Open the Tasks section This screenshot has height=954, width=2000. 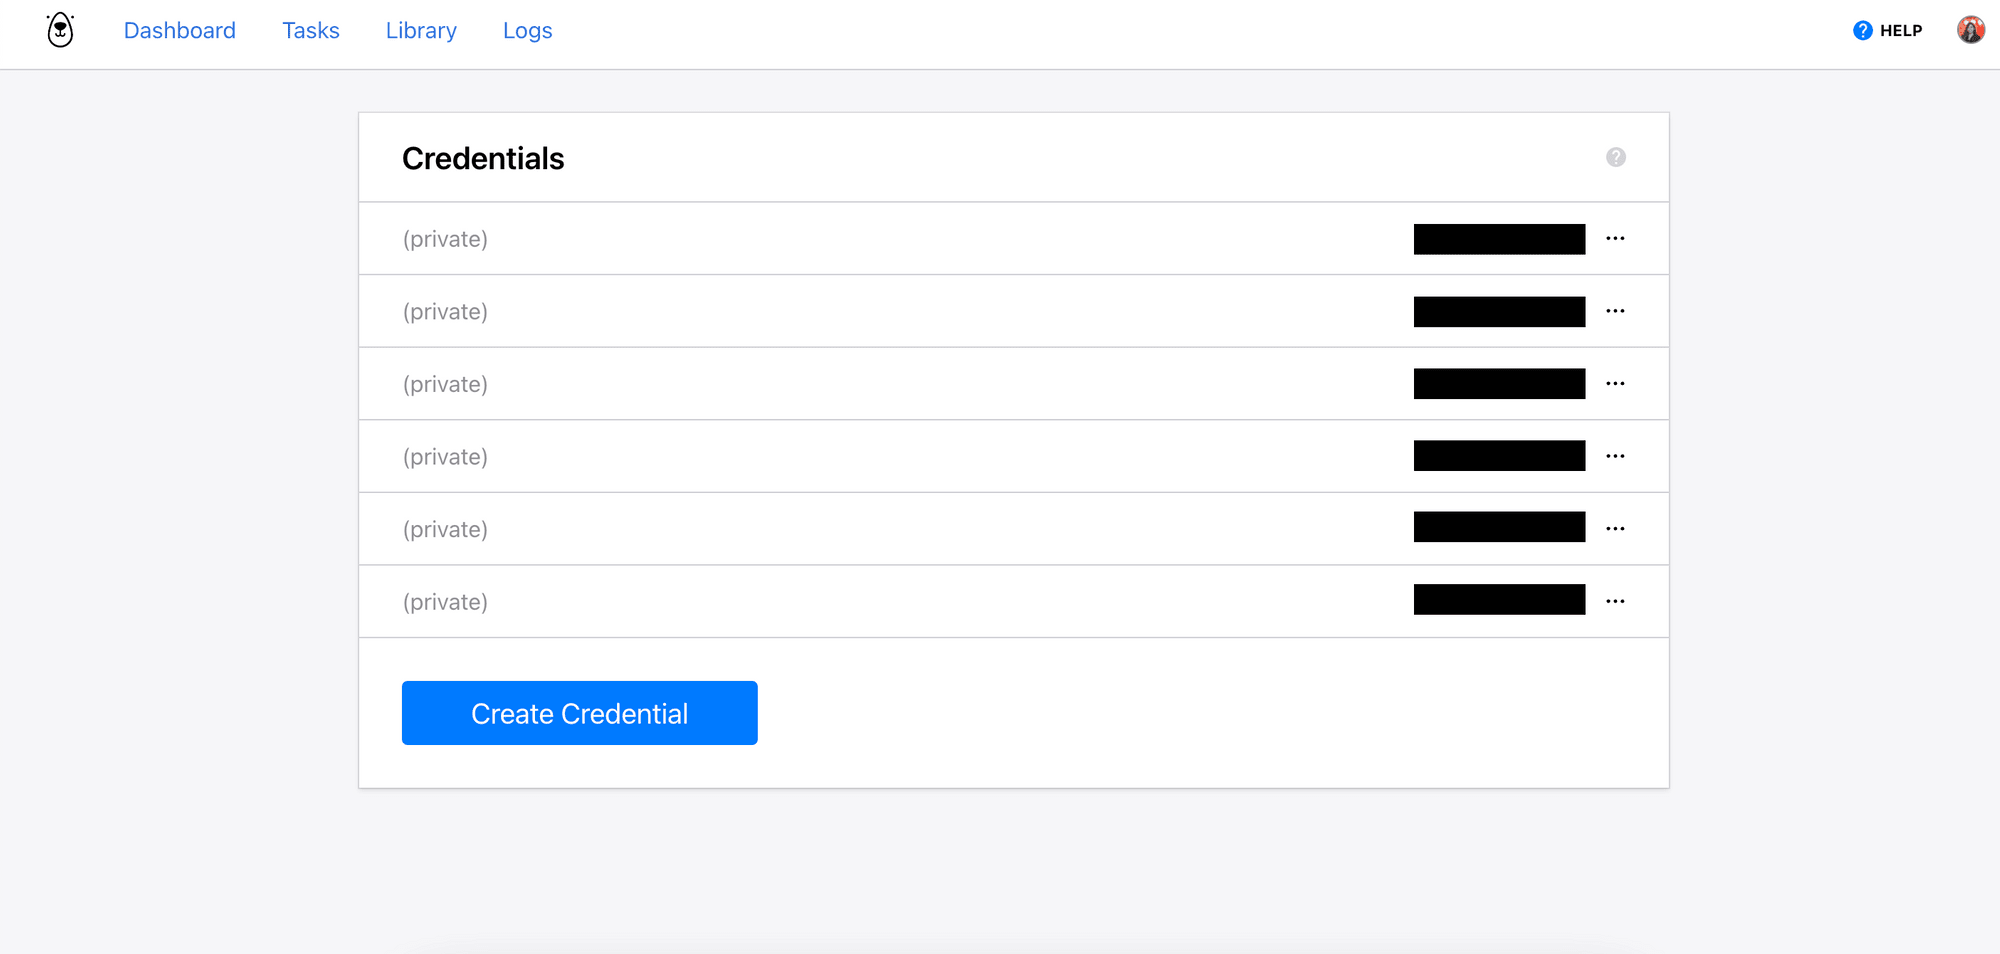tap(311, 30)
